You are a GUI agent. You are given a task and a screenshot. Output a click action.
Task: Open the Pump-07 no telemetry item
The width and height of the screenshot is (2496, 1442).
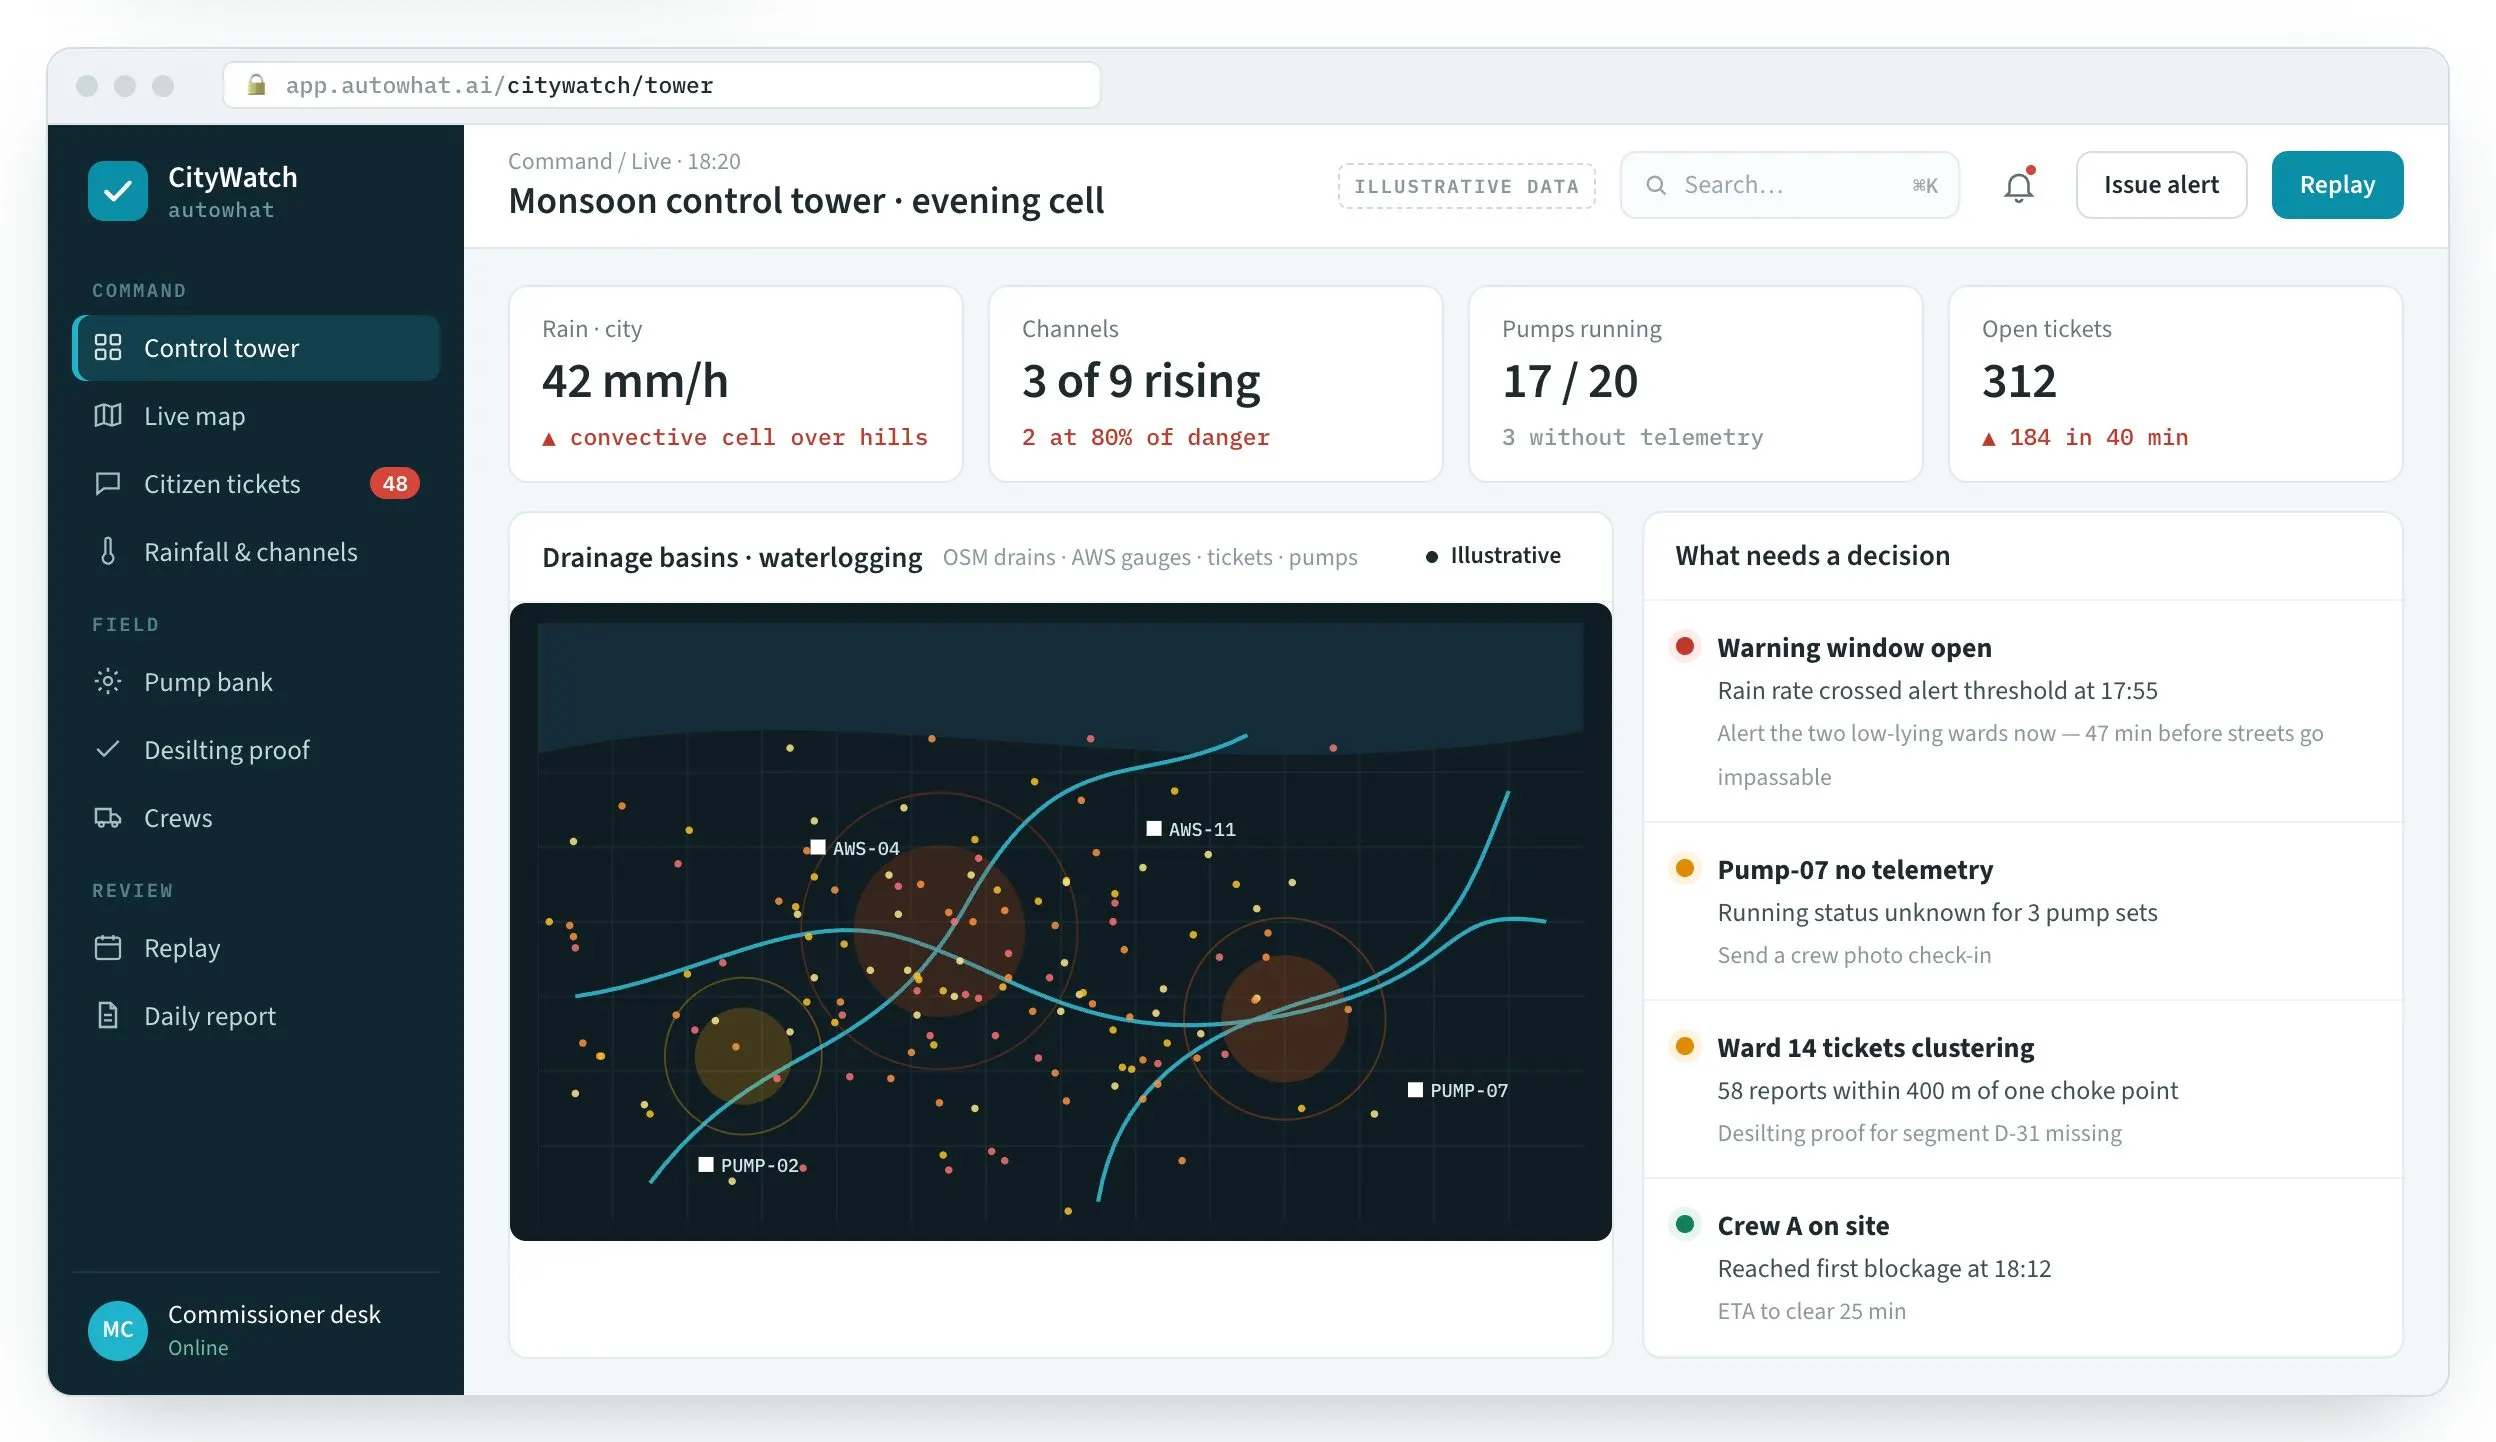(x=2022, y=911)
